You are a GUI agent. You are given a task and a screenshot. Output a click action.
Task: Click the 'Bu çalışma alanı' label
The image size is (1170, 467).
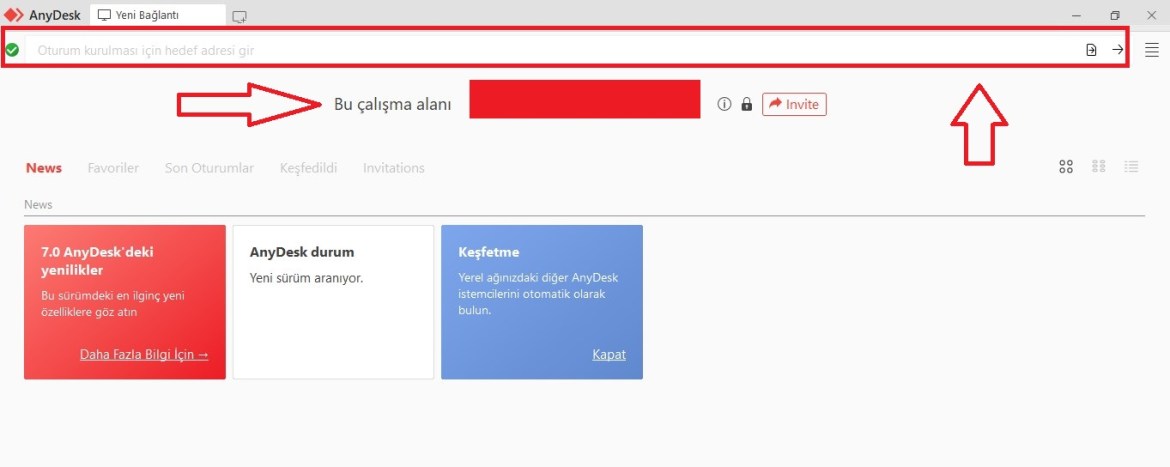pos(392,104)
